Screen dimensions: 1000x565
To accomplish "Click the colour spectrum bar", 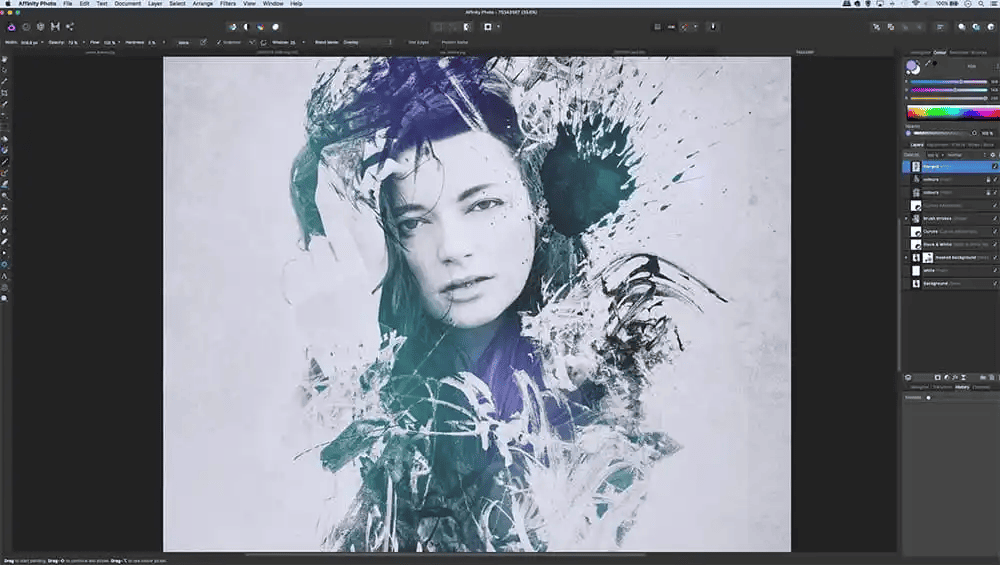I will pyautogui.click(x=953, y=113).
